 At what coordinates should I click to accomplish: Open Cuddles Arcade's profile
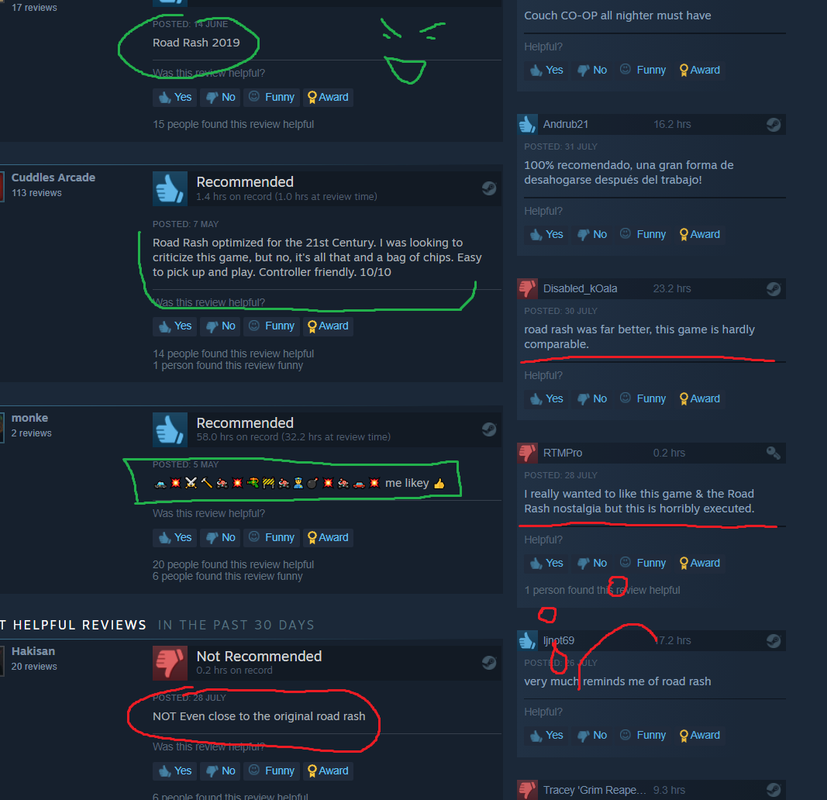(x=53, y=178)
